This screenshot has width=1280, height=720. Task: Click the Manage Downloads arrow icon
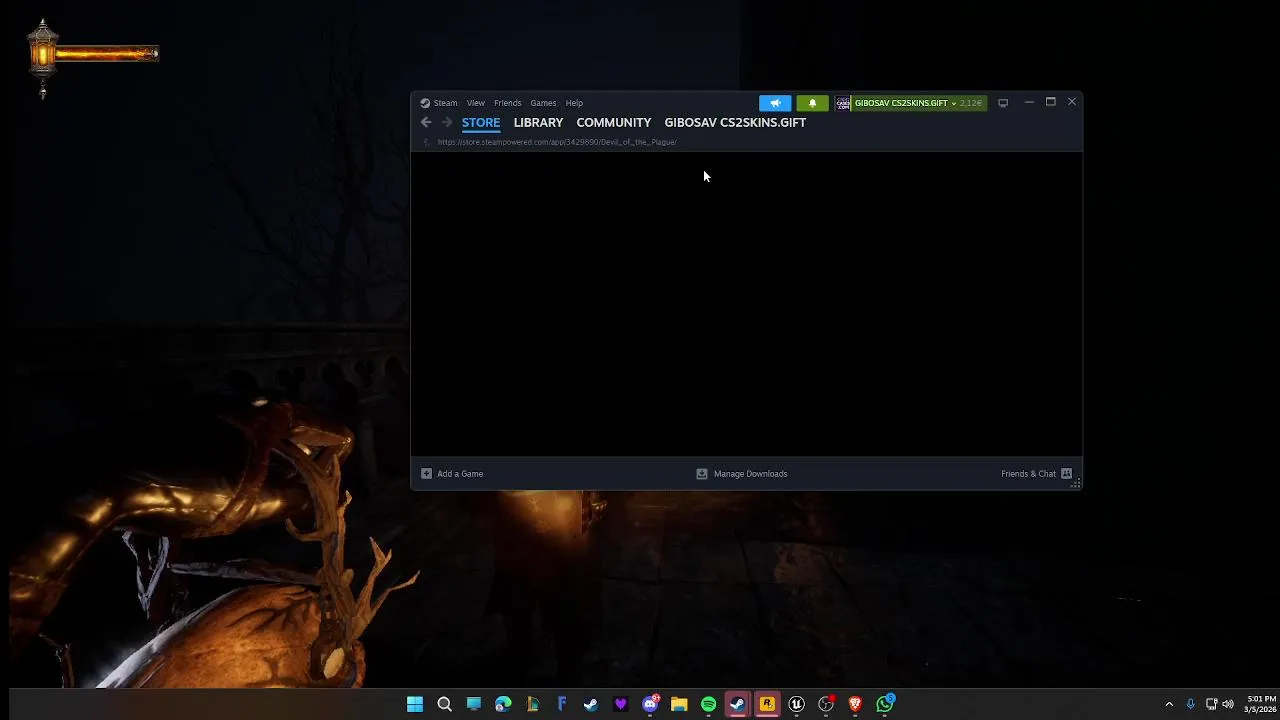[702, 474]
